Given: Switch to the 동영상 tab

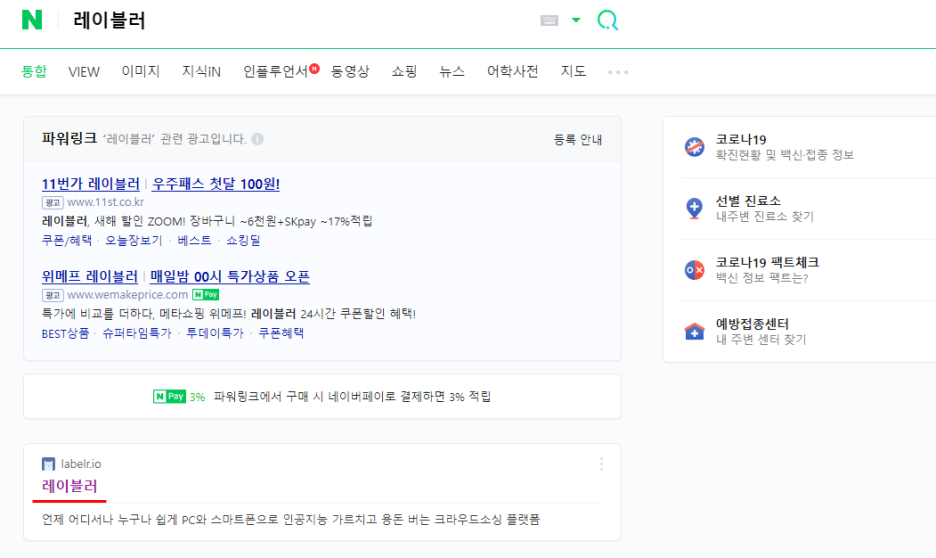Looking at the screenshot, I should click(x=350, y=72).
